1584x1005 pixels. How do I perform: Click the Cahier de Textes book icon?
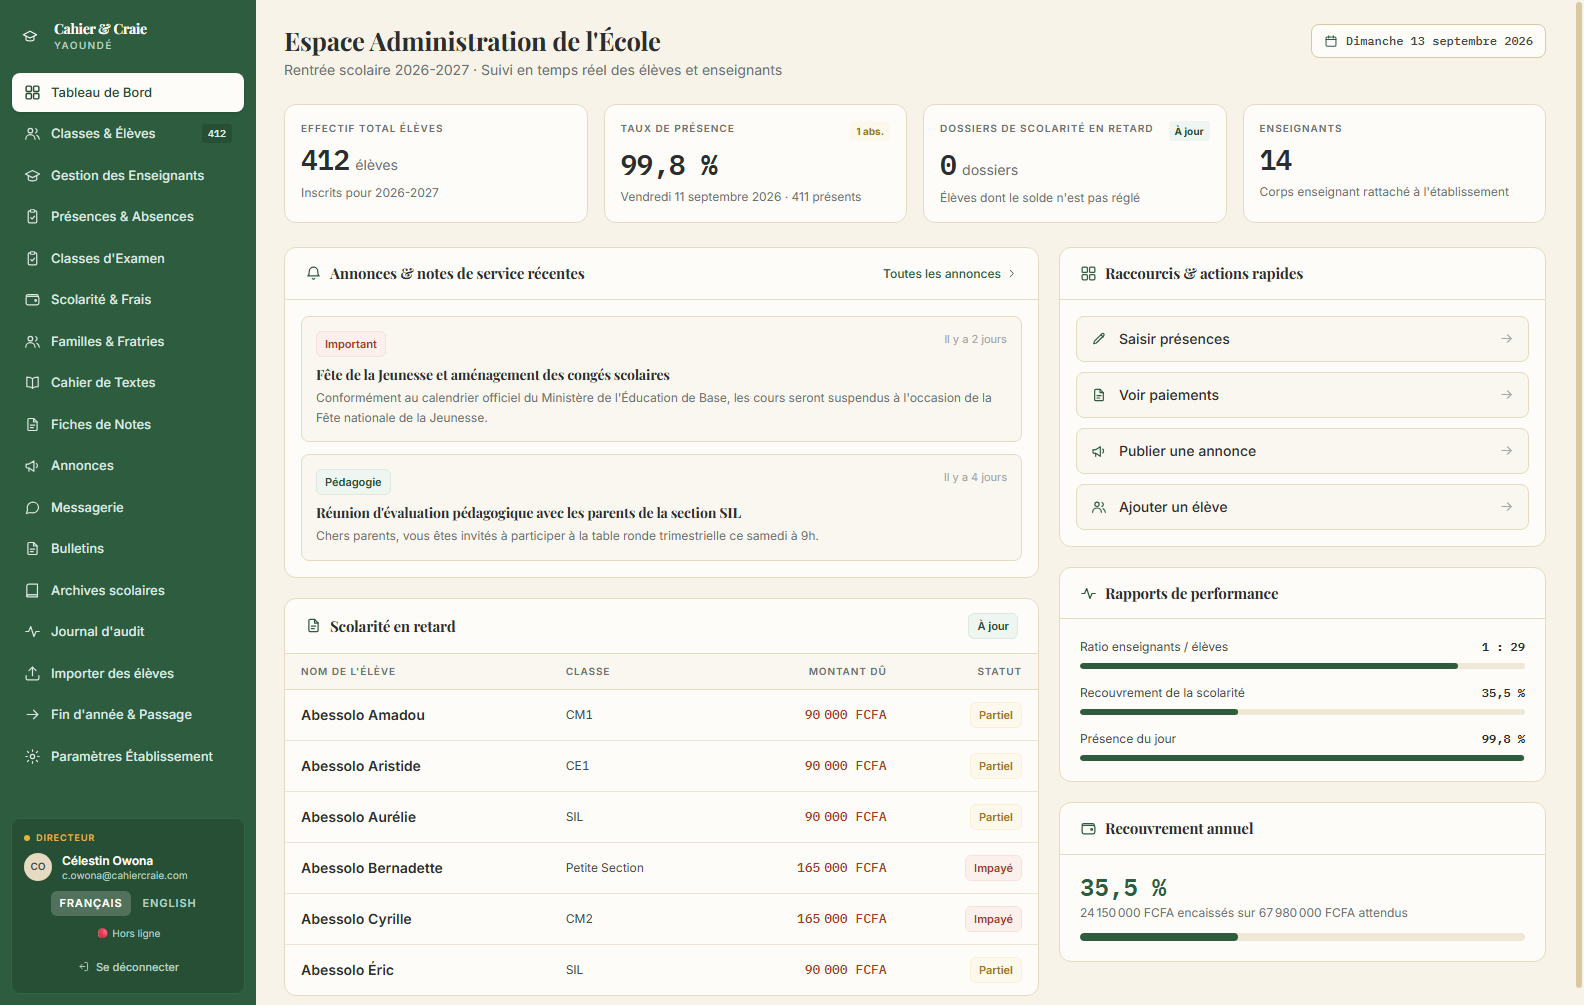click(x=32, y=383)
